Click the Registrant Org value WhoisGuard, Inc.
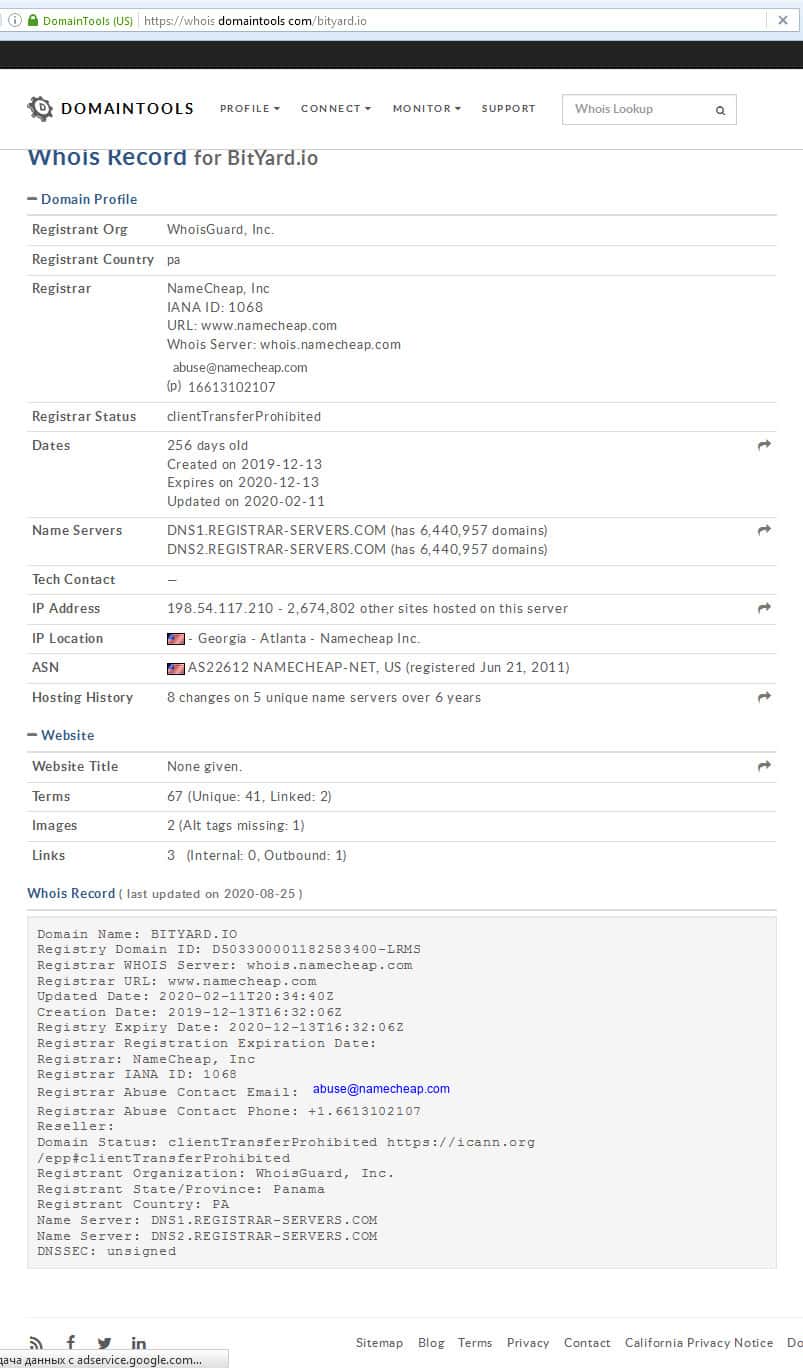The width and height of the screenshot is (803, 1368). [x=220, y=229]
